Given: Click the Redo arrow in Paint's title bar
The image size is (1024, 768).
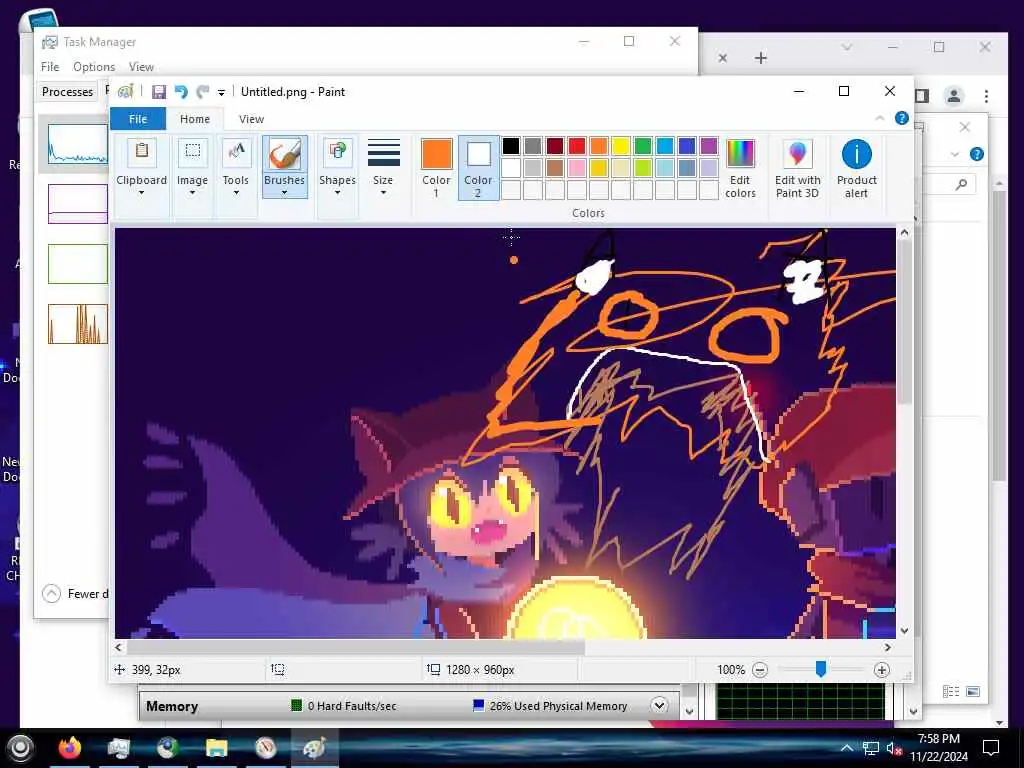Looking at the screenshot, I should (203, 92).
